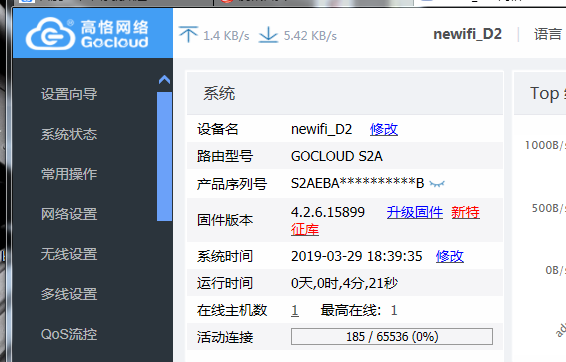Viewport: 566px width, 362px height.
Task: Click the 1.4 KB/s upload rate
Action: (226, 36)
